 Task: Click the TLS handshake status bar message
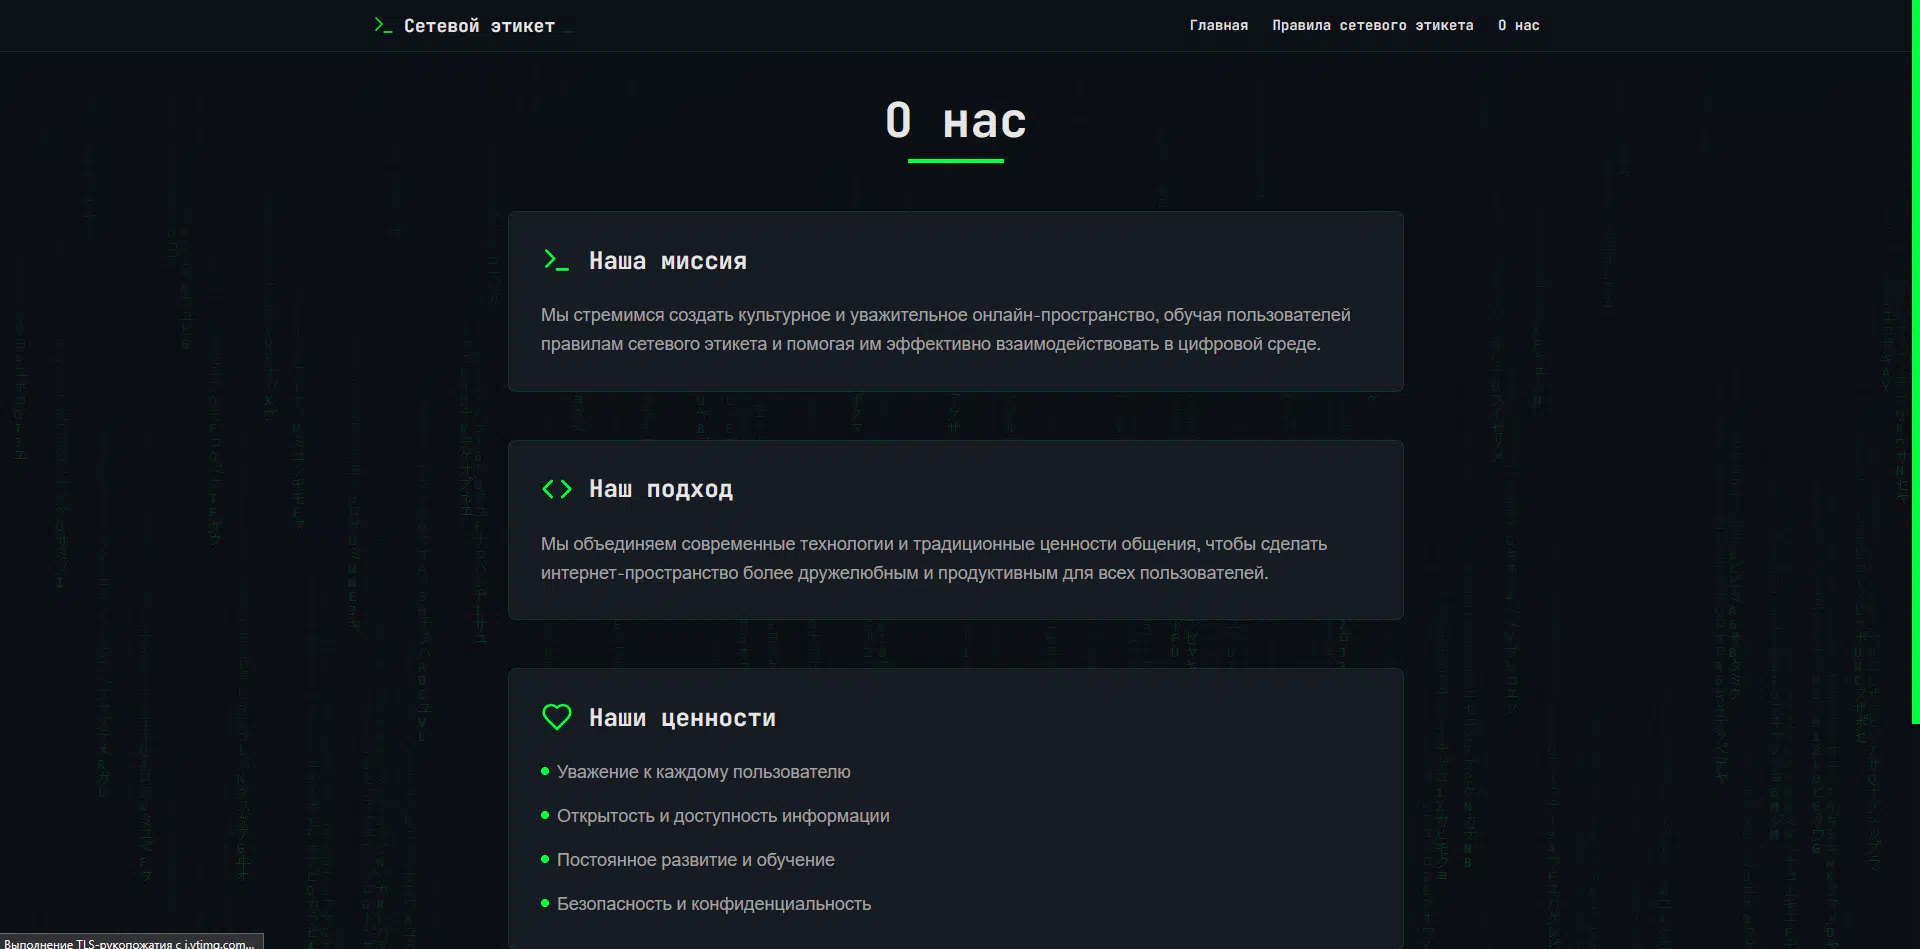[x=130, y=943]
